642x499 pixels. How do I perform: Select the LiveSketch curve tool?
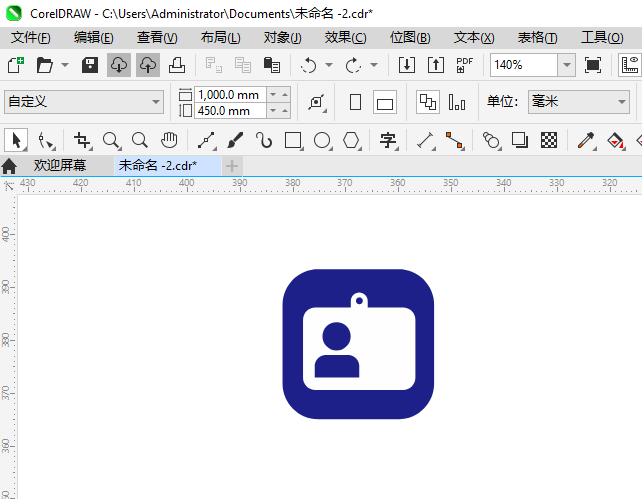coord(264,140)
